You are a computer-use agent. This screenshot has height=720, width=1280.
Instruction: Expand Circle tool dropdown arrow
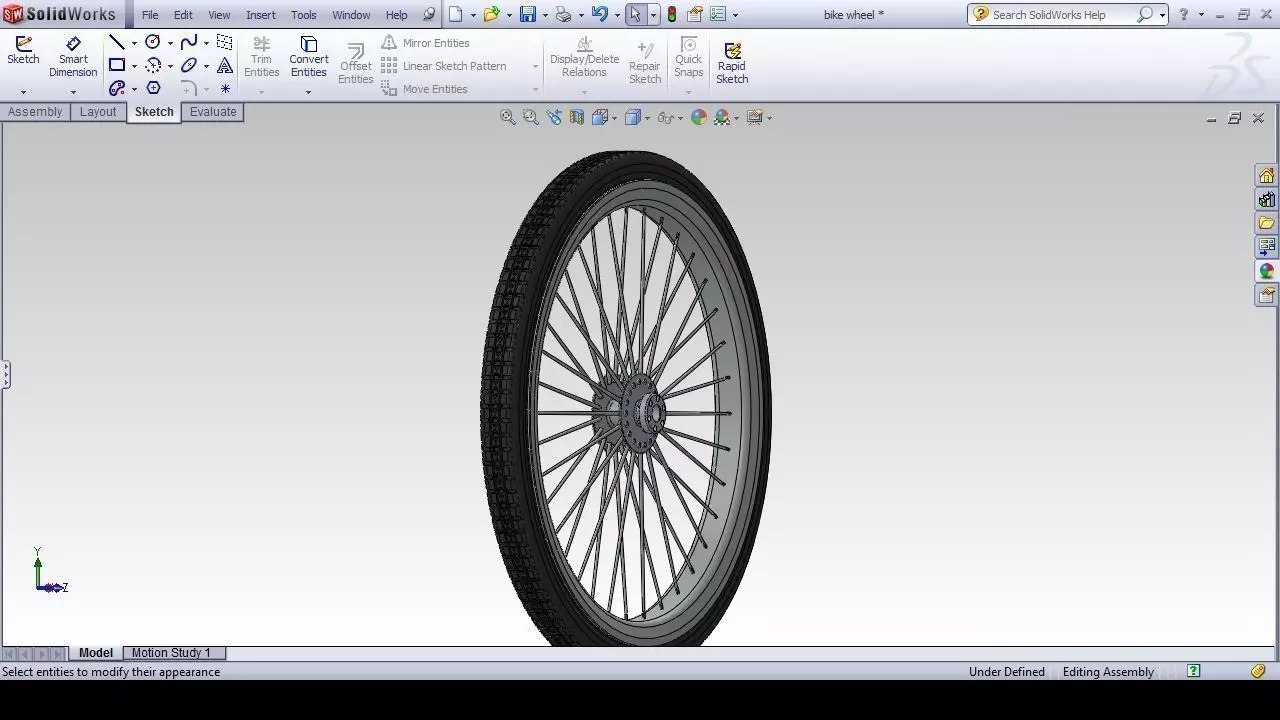tap(170, 43)
